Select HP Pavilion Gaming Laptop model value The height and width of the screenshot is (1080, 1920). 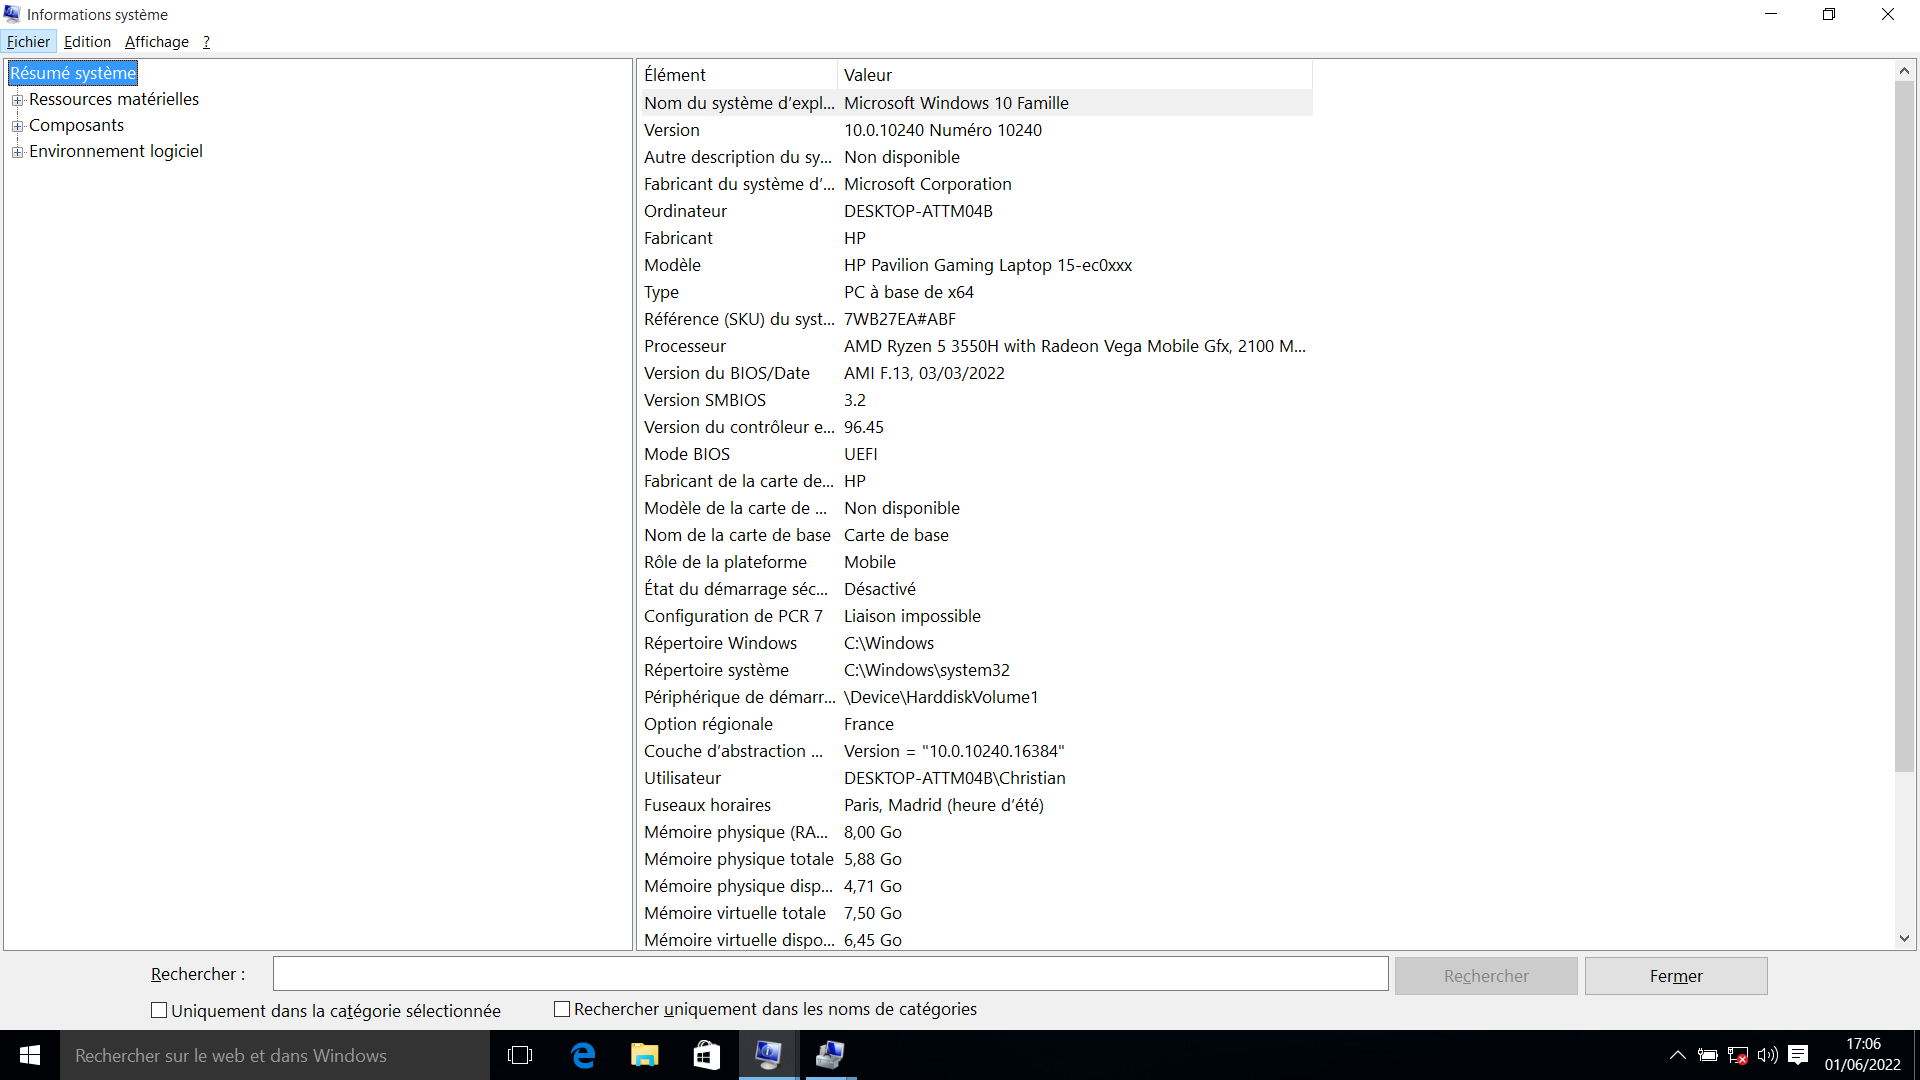[988, 265]
